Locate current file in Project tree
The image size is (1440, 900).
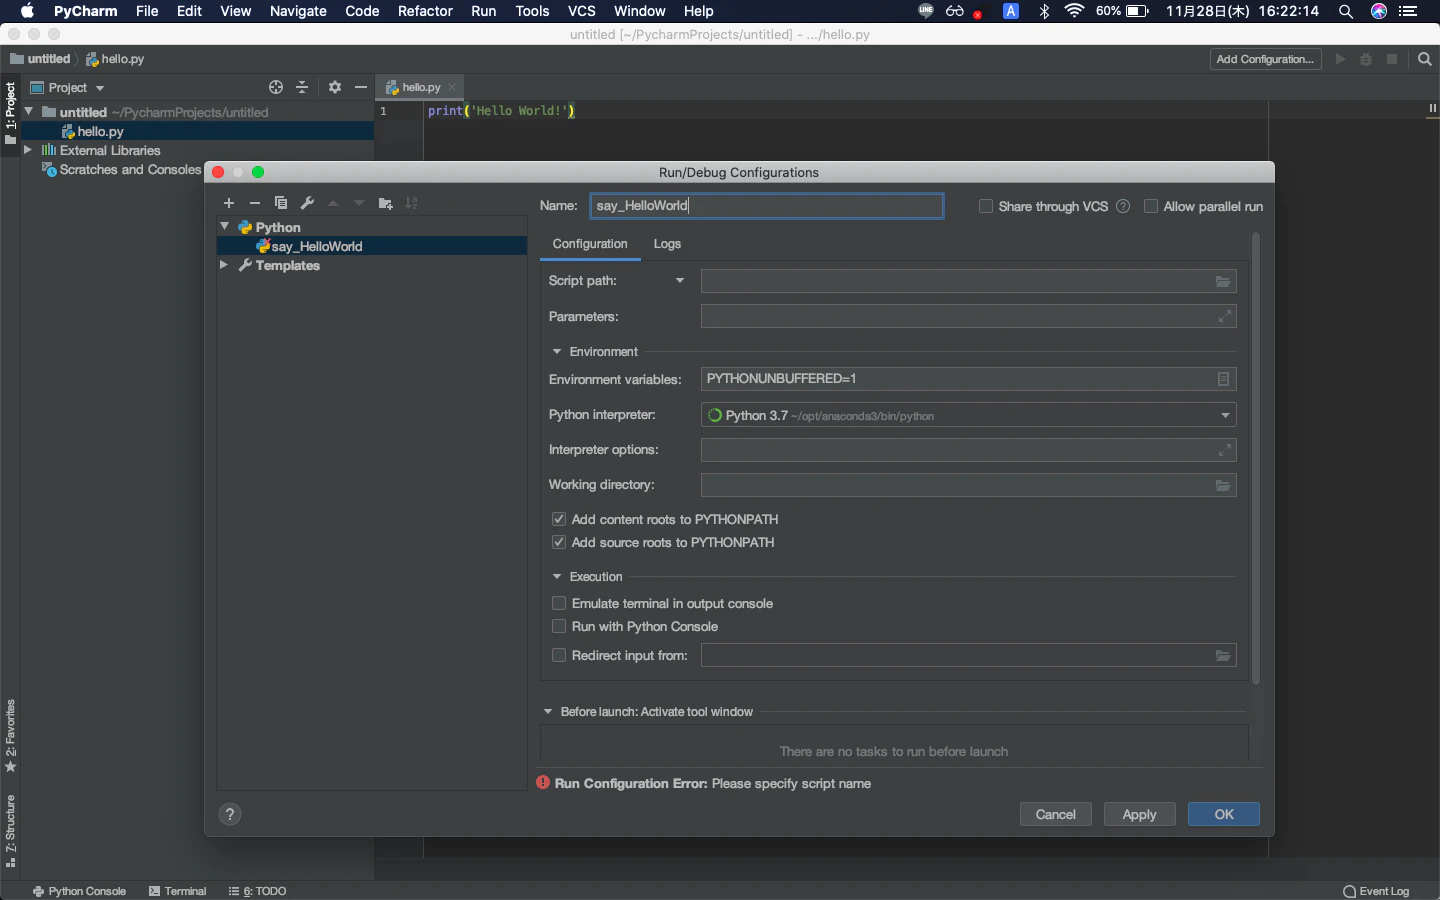tap(276, 87)
